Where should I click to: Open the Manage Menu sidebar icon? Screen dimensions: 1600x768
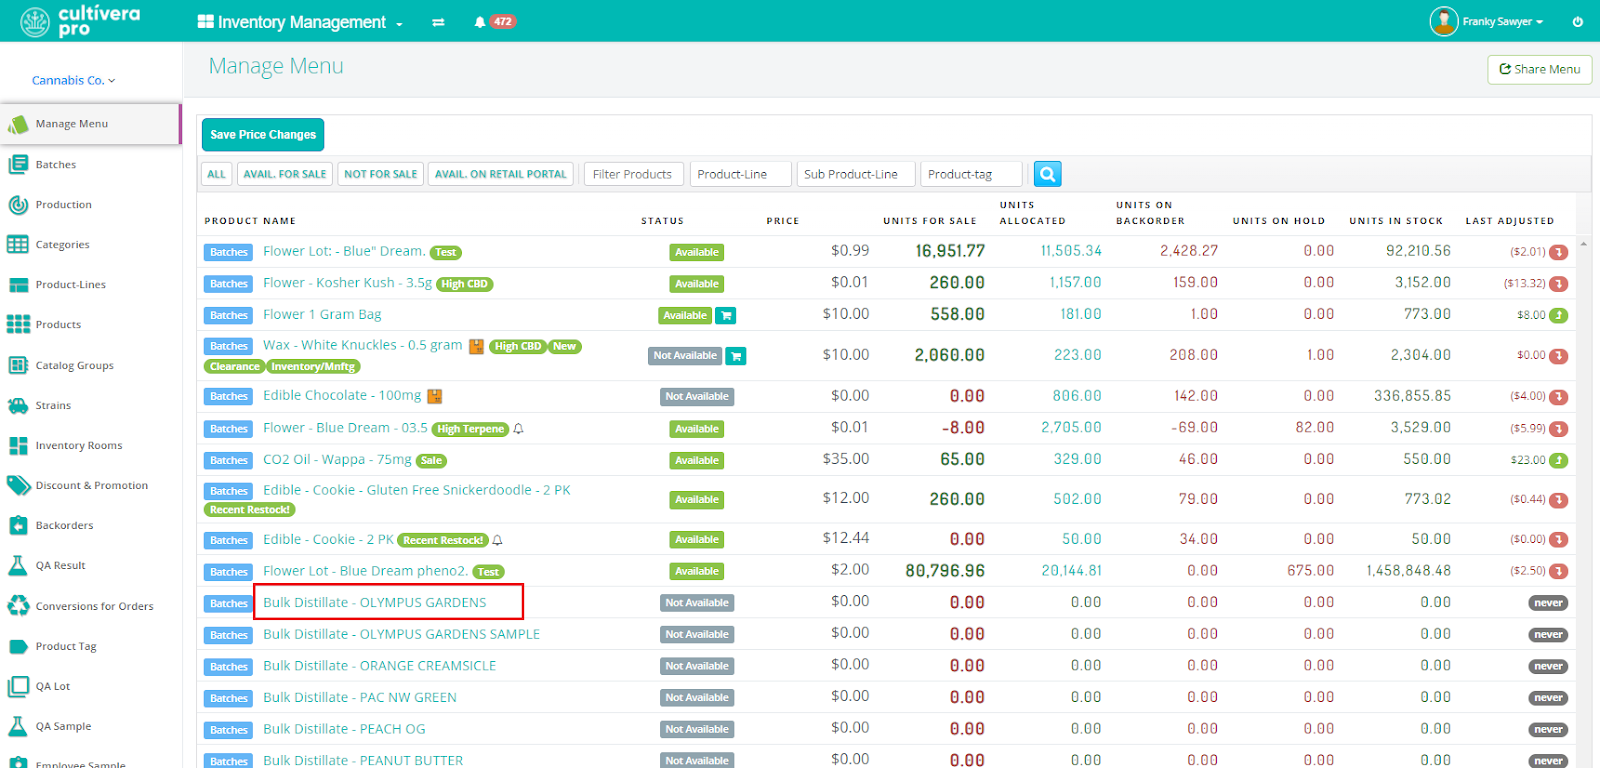(17, 124)
